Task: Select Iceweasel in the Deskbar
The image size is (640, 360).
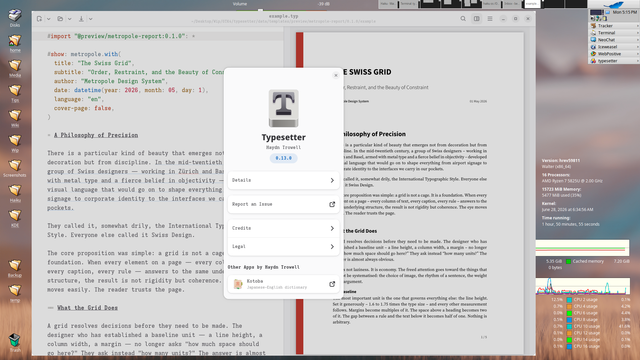Action: [614, 47]
